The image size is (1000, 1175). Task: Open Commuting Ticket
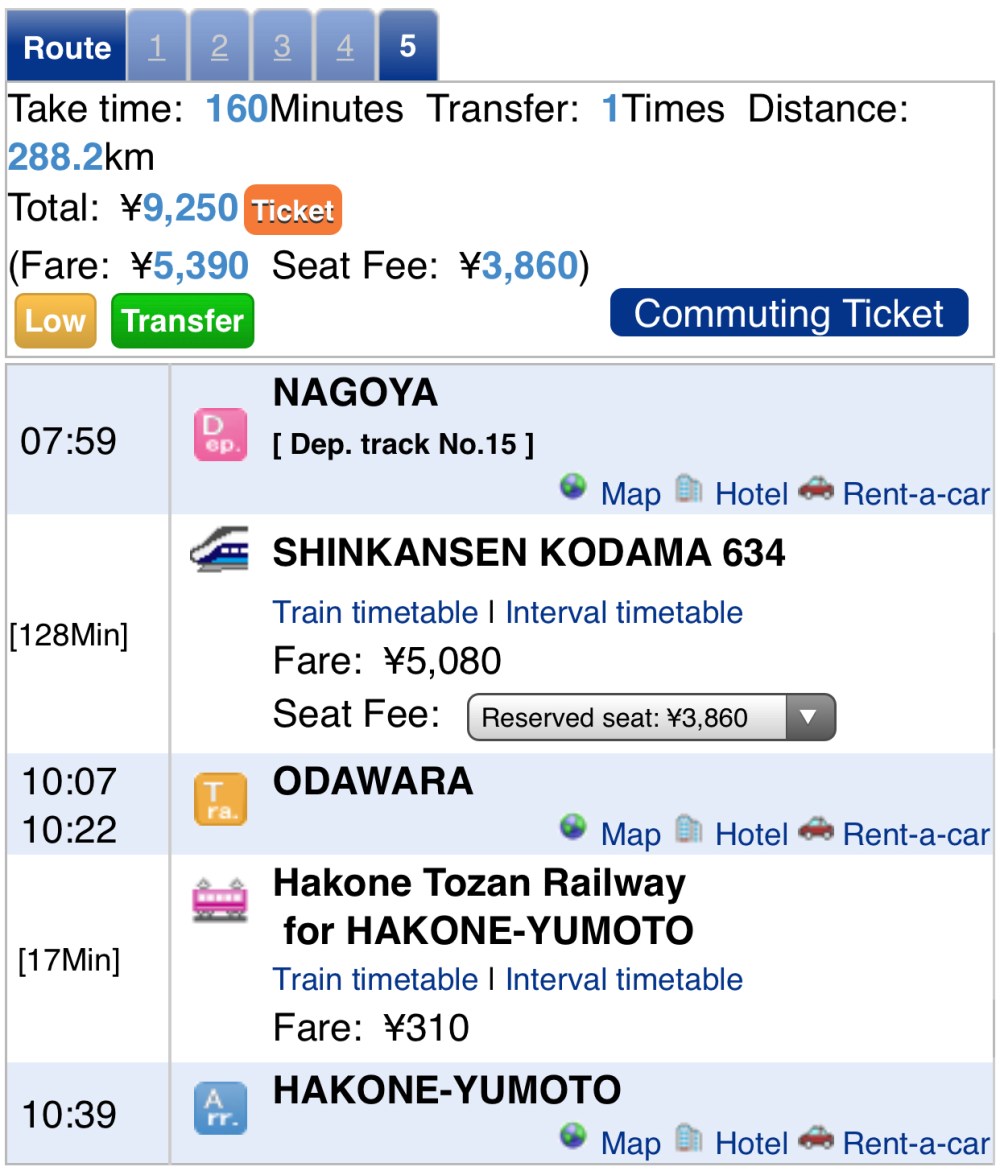coord(789,313)
